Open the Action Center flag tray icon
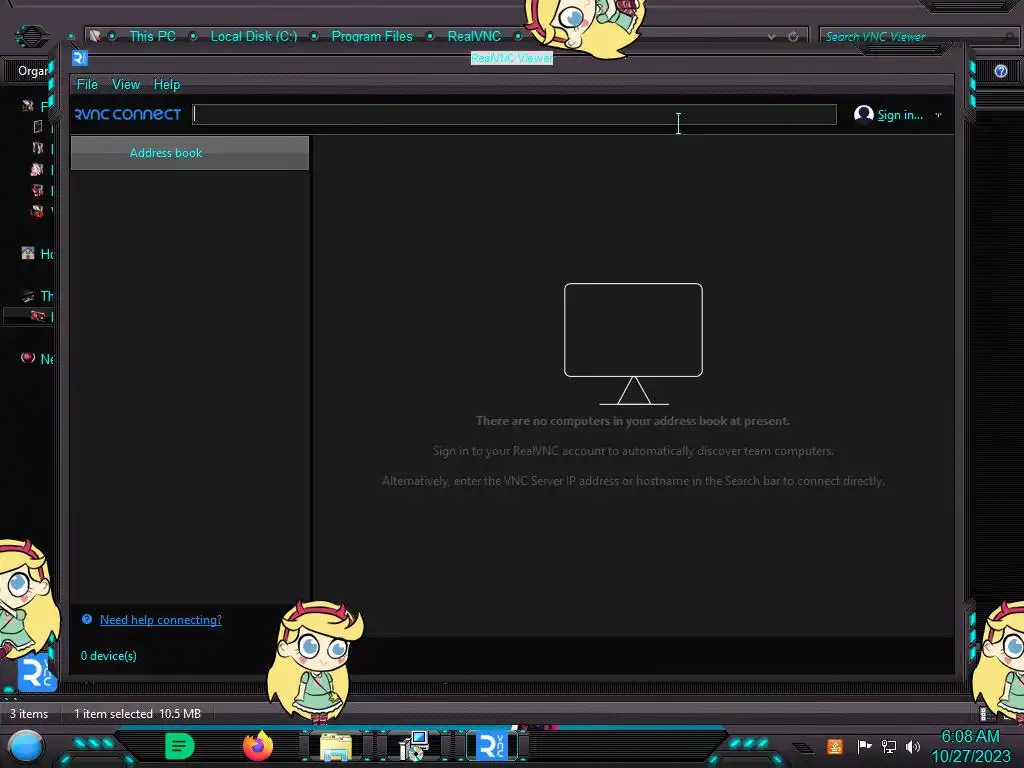 click(864, 746)
